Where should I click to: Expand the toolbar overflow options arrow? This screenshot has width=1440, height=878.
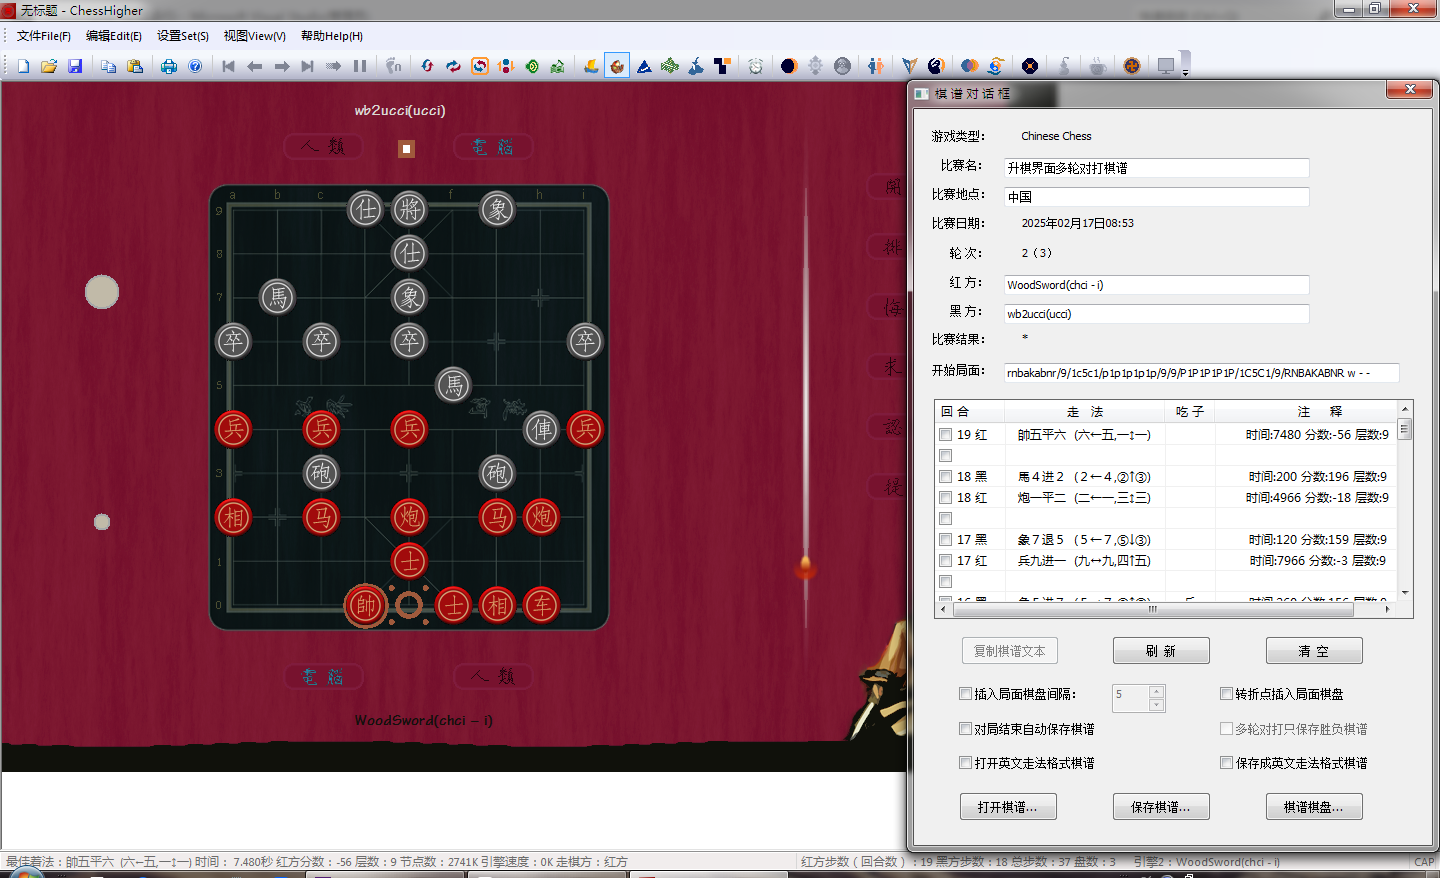(1185, 73)
